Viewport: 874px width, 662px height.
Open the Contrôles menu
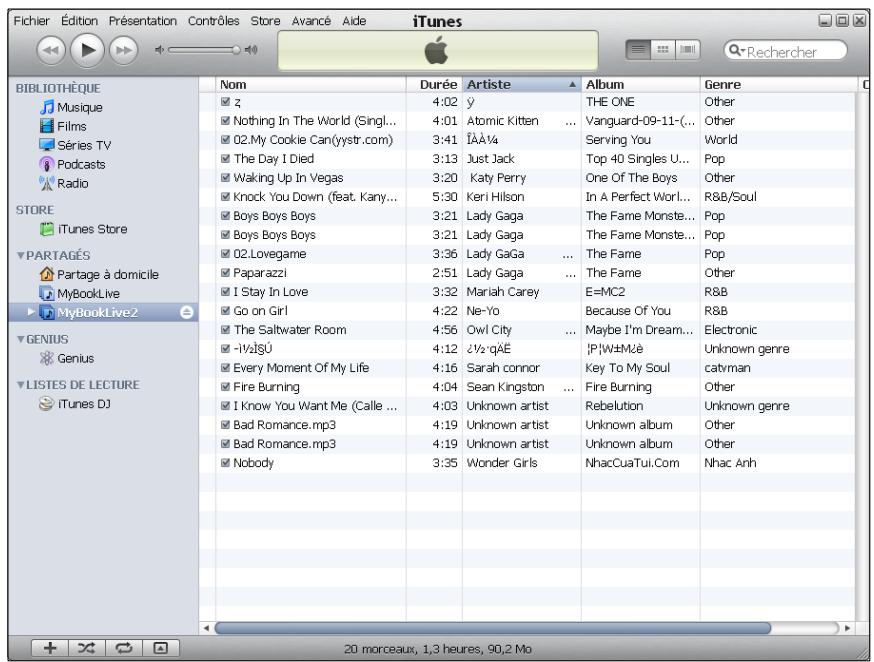pyautogui.click(x=213, y=21)
